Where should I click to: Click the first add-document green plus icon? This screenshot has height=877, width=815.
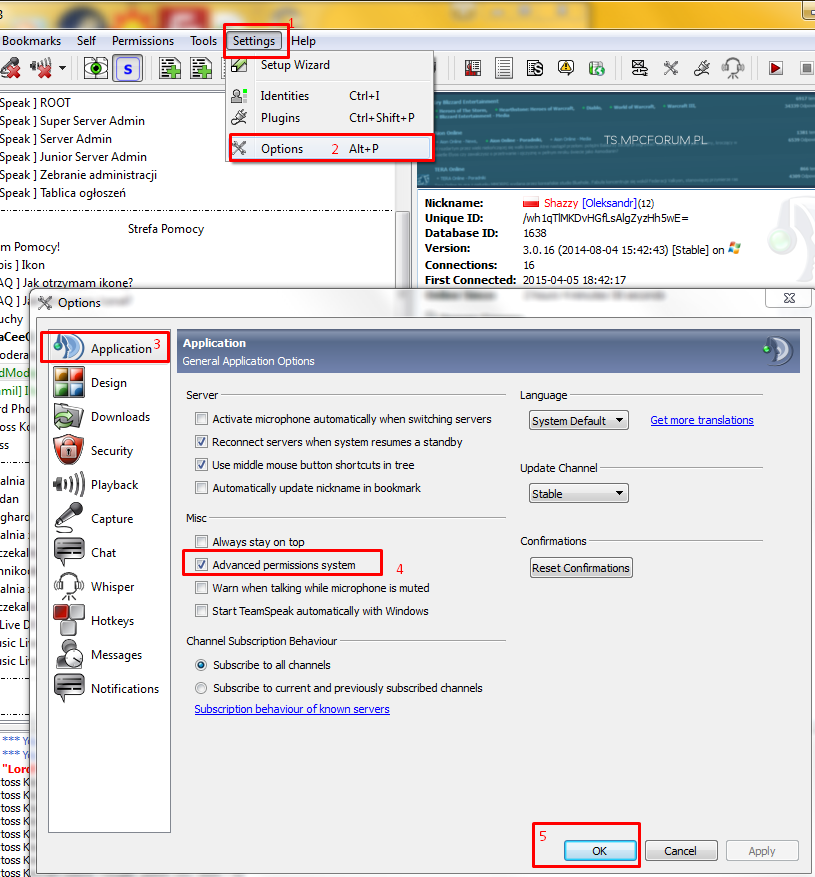(x=170, y=68)
